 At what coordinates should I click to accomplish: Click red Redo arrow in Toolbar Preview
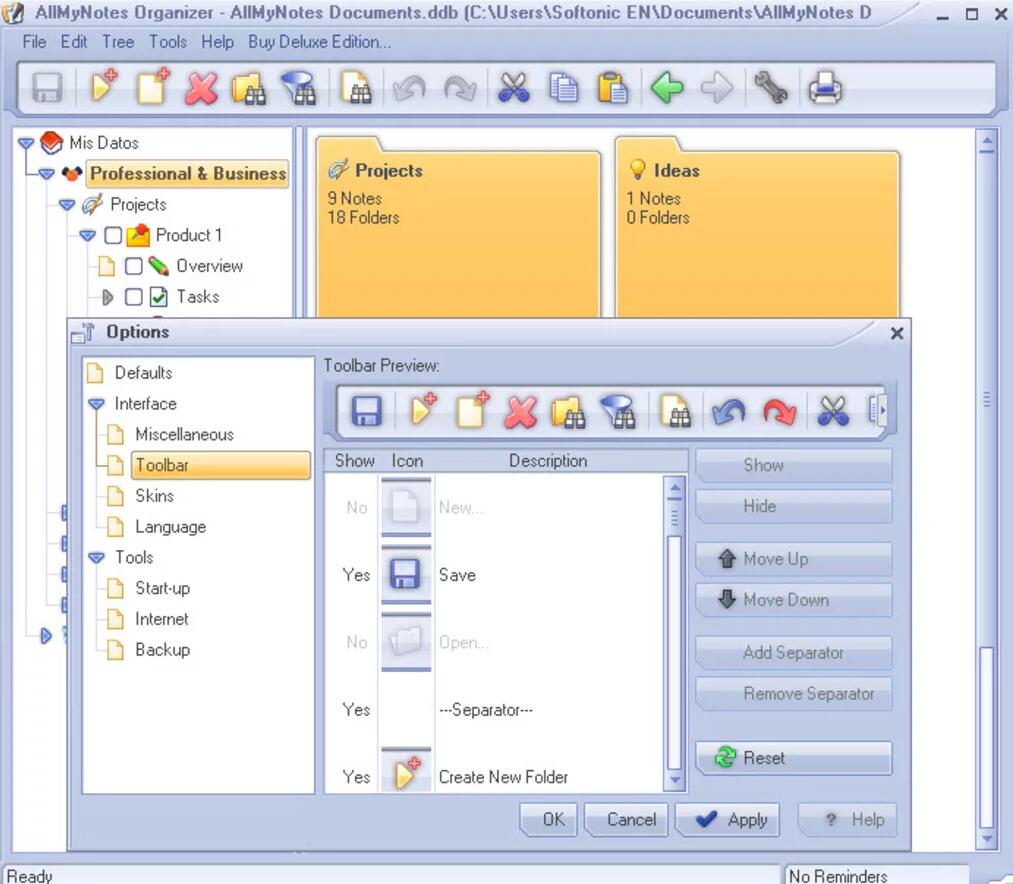[x=779, y=412]
